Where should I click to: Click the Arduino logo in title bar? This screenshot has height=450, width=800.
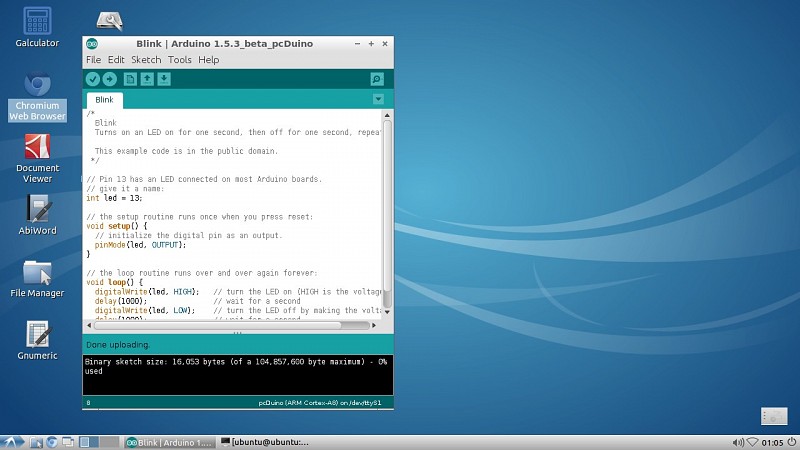(x=92, y=44)
